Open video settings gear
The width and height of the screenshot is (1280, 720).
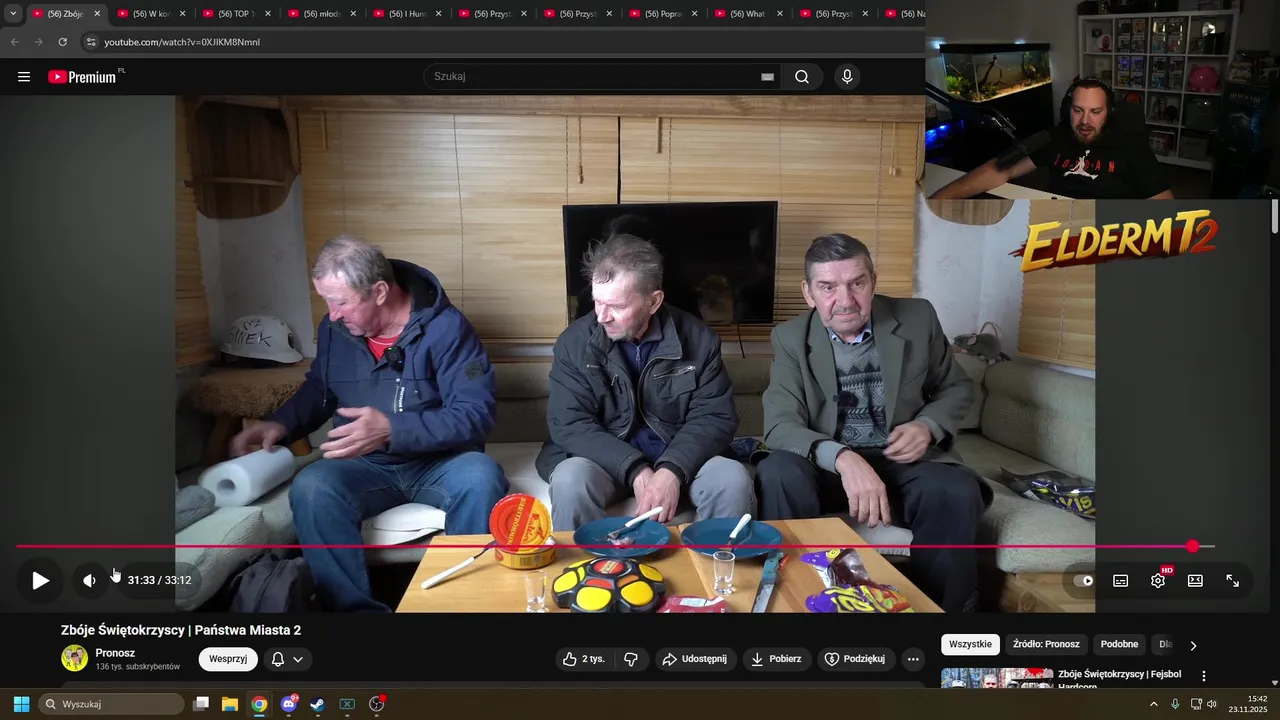(1158, 580)
